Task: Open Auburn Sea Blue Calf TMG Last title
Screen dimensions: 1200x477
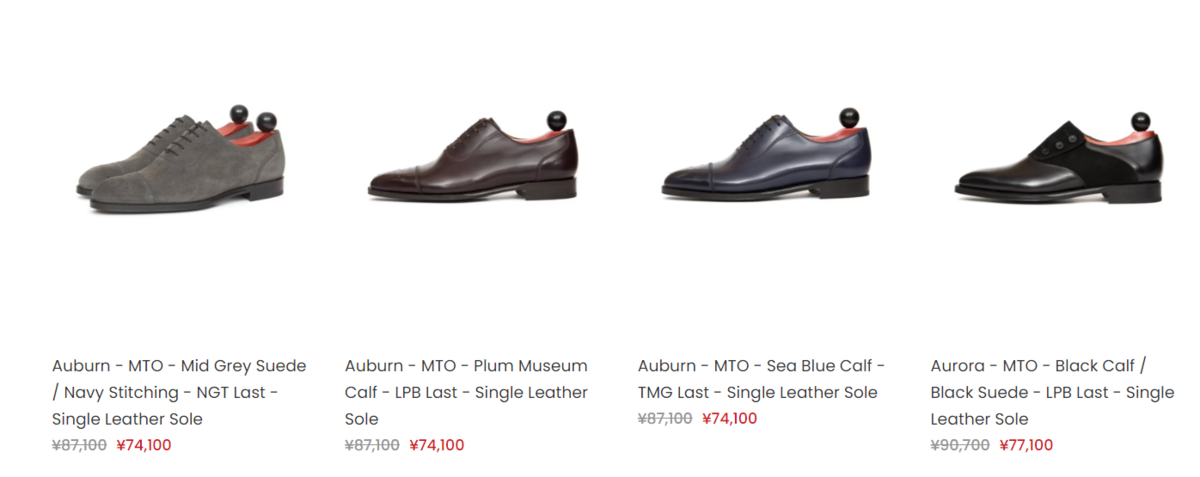Action: pos(761,379)
